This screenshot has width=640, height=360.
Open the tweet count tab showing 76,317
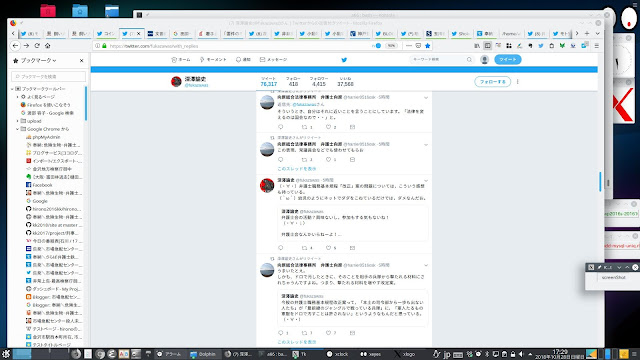pos(269,82)
